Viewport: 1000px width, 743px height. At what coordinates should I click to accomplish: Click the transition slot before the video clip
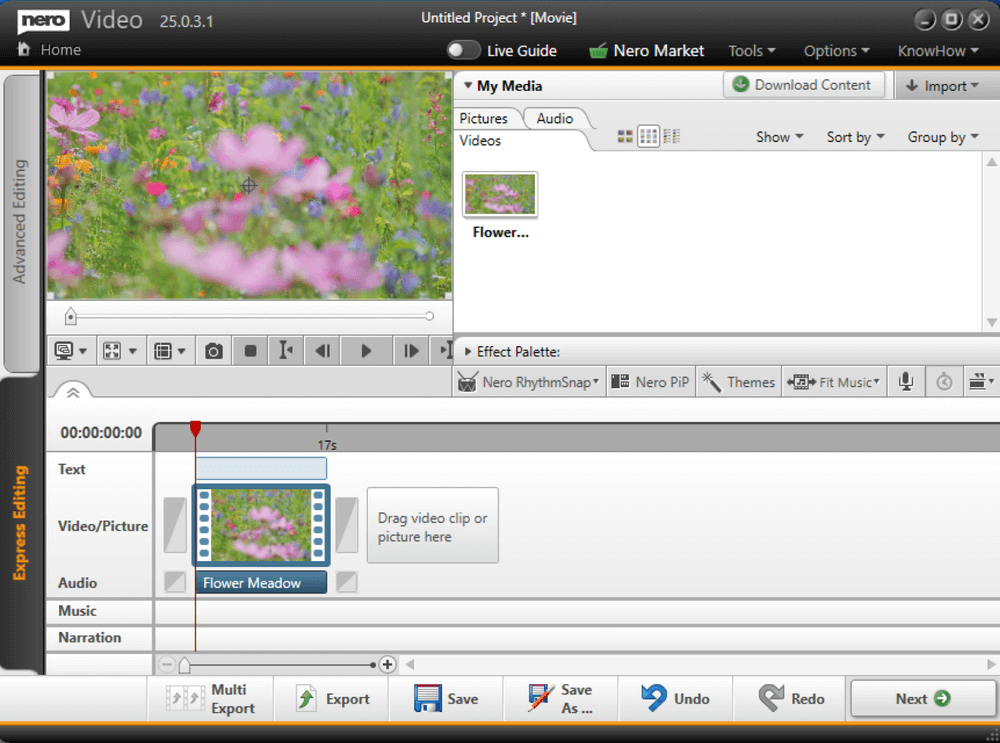(175, 525)
